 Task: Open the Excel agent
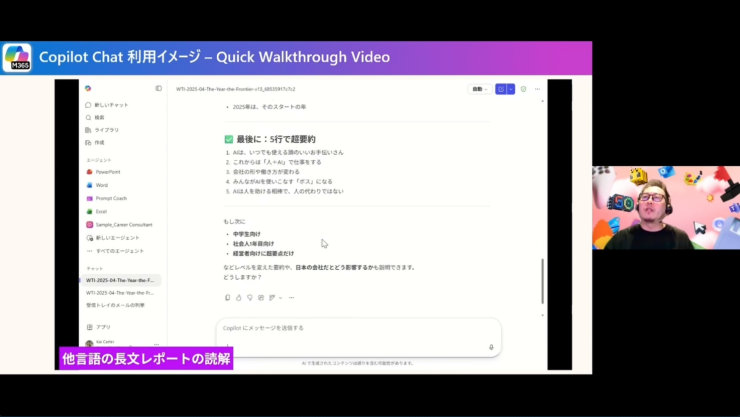point(97,212)
